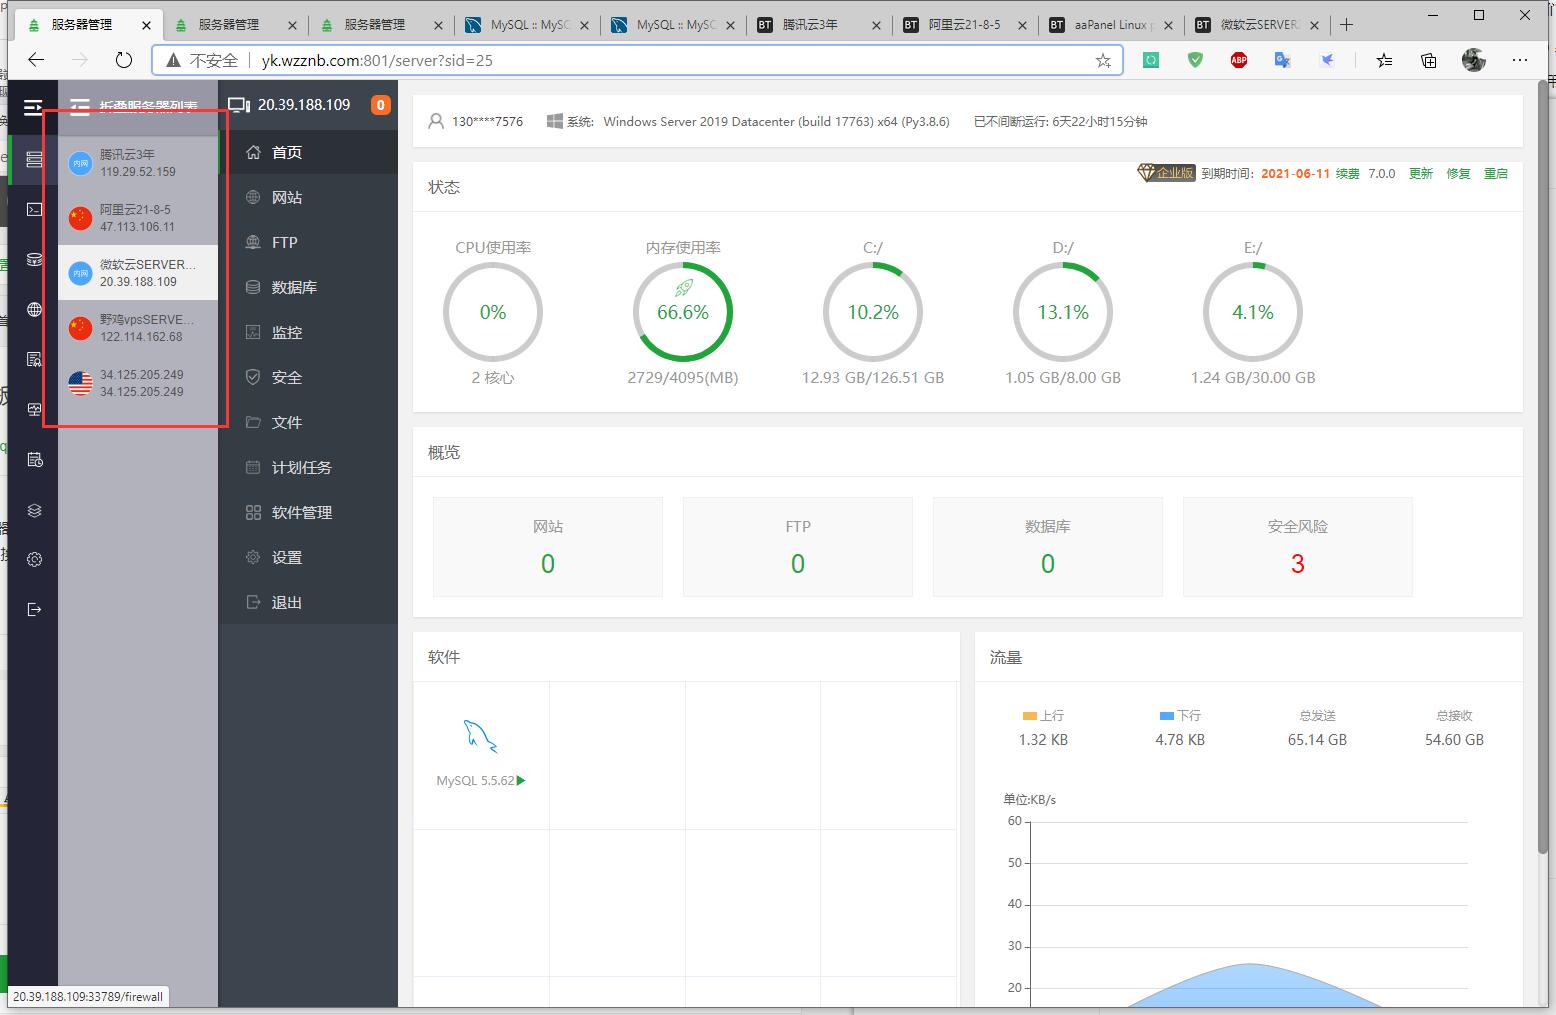
Task: Click the C:/ 10.2% disk gauge
Action: point(873,312)
